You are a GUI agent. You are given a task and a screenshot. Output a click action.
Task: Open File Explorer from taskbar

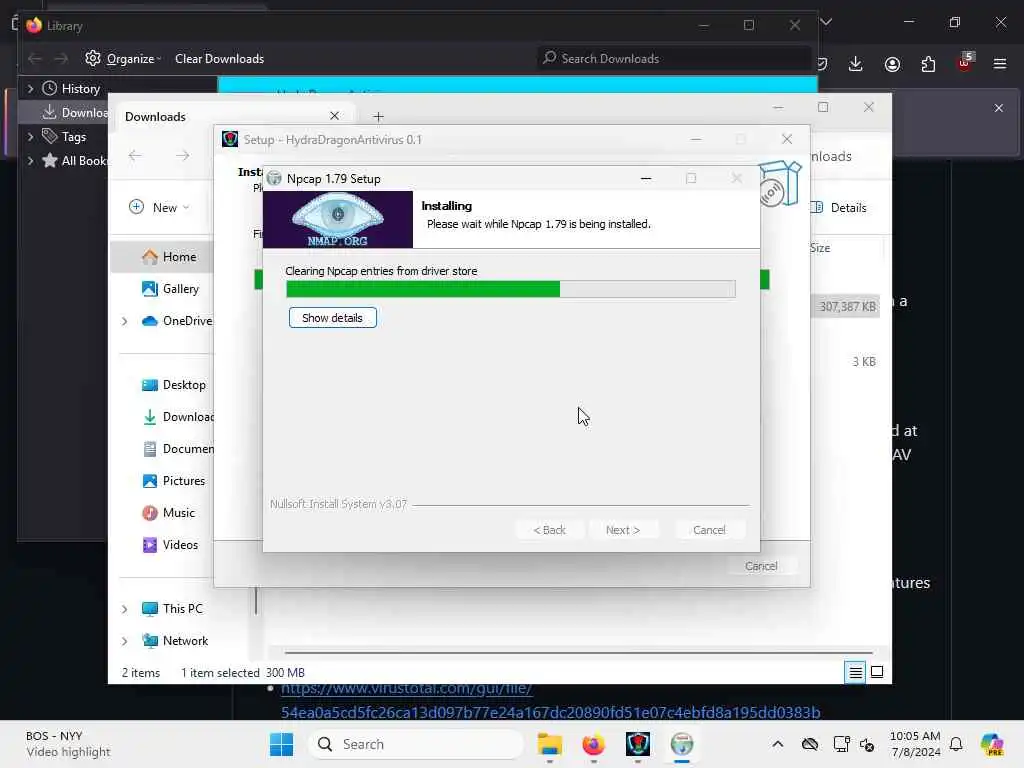pyautogui.click(x=549, y=744)
